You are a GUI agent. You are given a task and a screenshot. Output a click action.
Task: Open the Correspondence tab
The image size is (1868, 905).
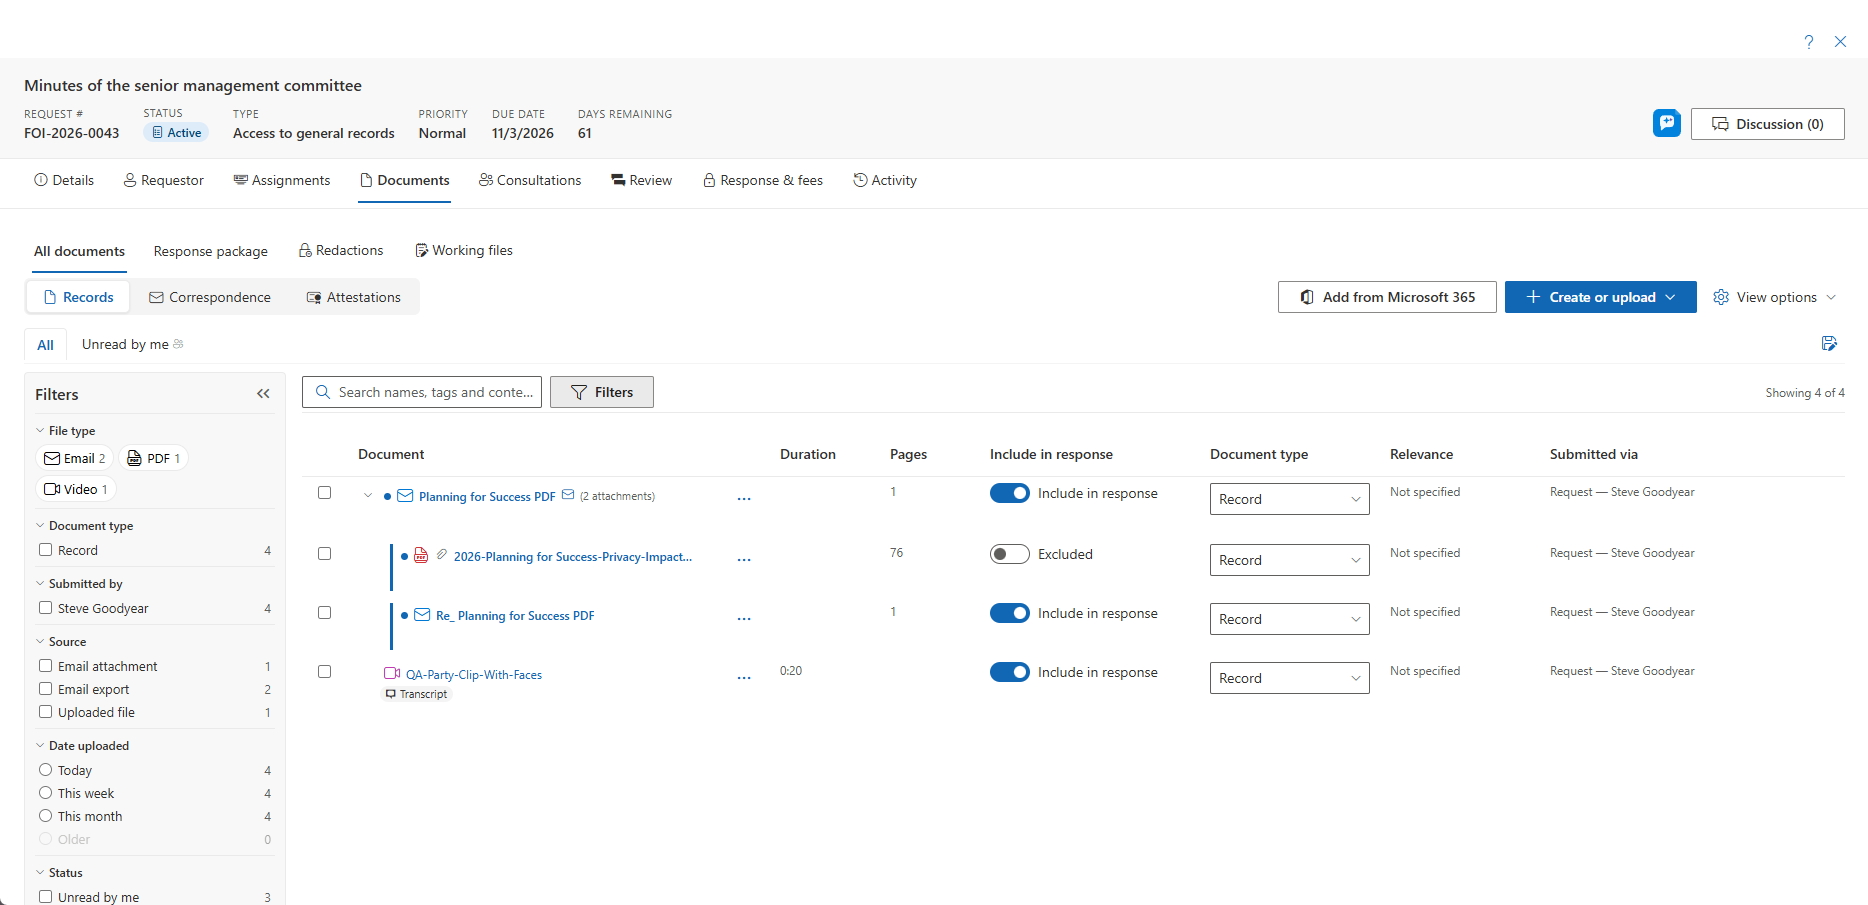210,297
